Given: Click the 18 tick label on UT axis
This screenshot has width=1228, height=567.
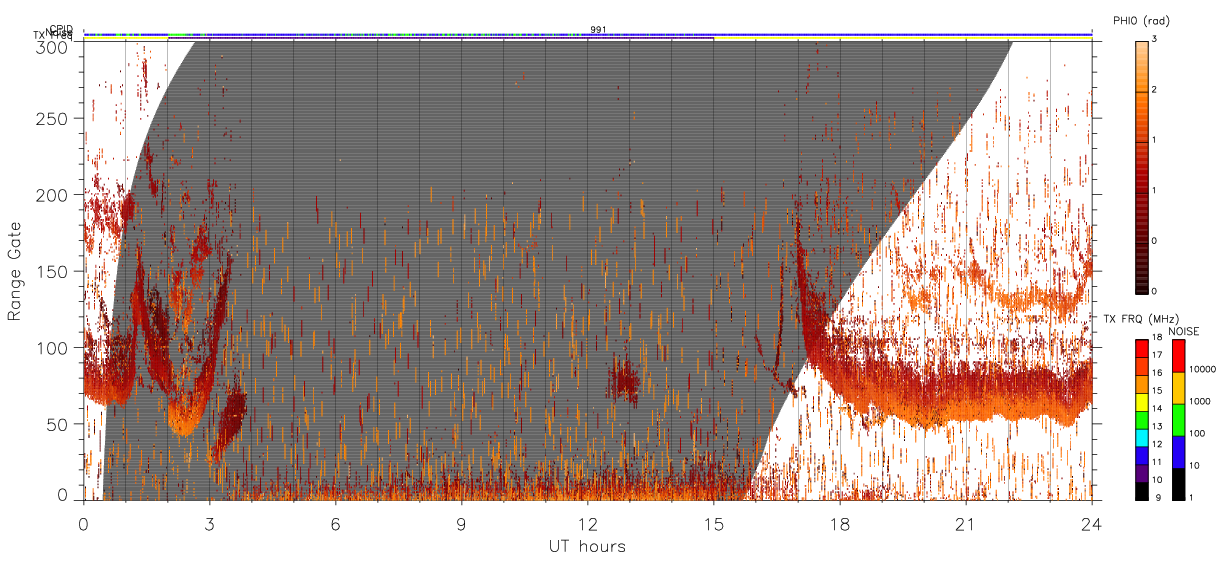Looking at the screenshot, I should (x=839, y=523).
